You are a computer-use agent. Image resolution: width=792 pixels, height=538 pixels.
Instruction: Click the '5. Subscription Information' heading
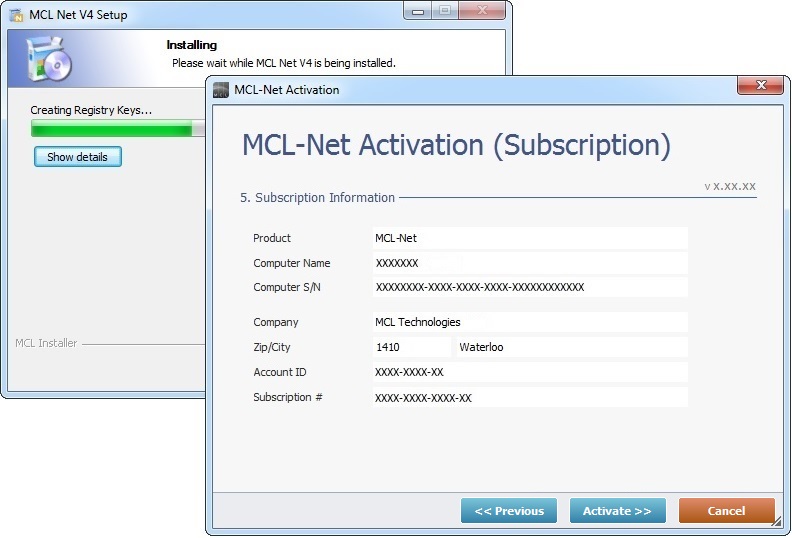[317, 198]
